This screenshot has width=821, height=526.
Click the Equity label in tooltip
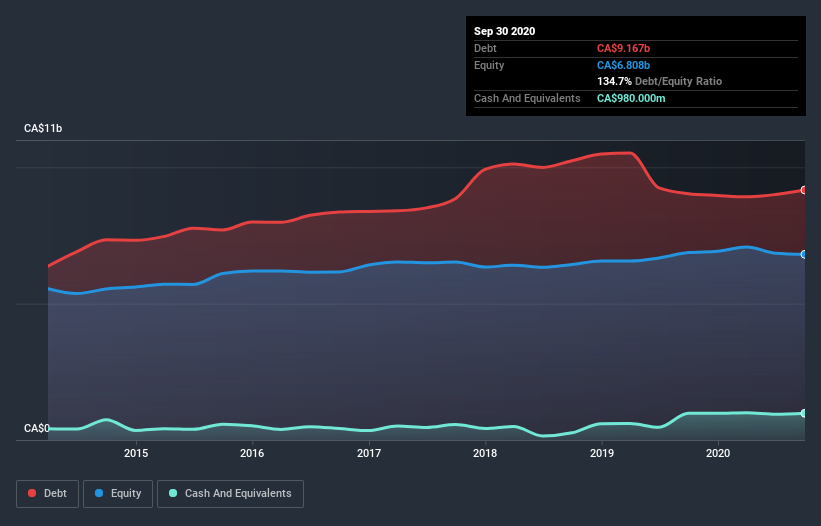point(489,65)
